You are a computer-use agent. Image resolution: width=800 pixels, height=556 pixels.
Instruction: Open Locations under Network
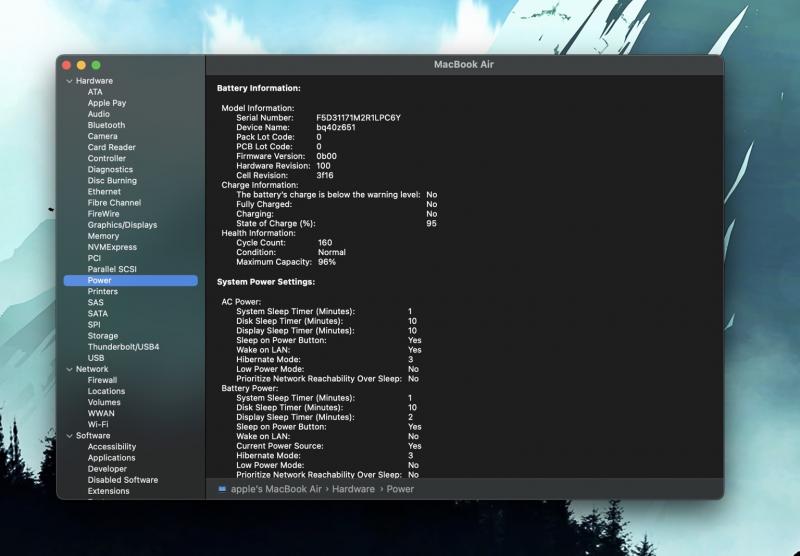(106, 392)
